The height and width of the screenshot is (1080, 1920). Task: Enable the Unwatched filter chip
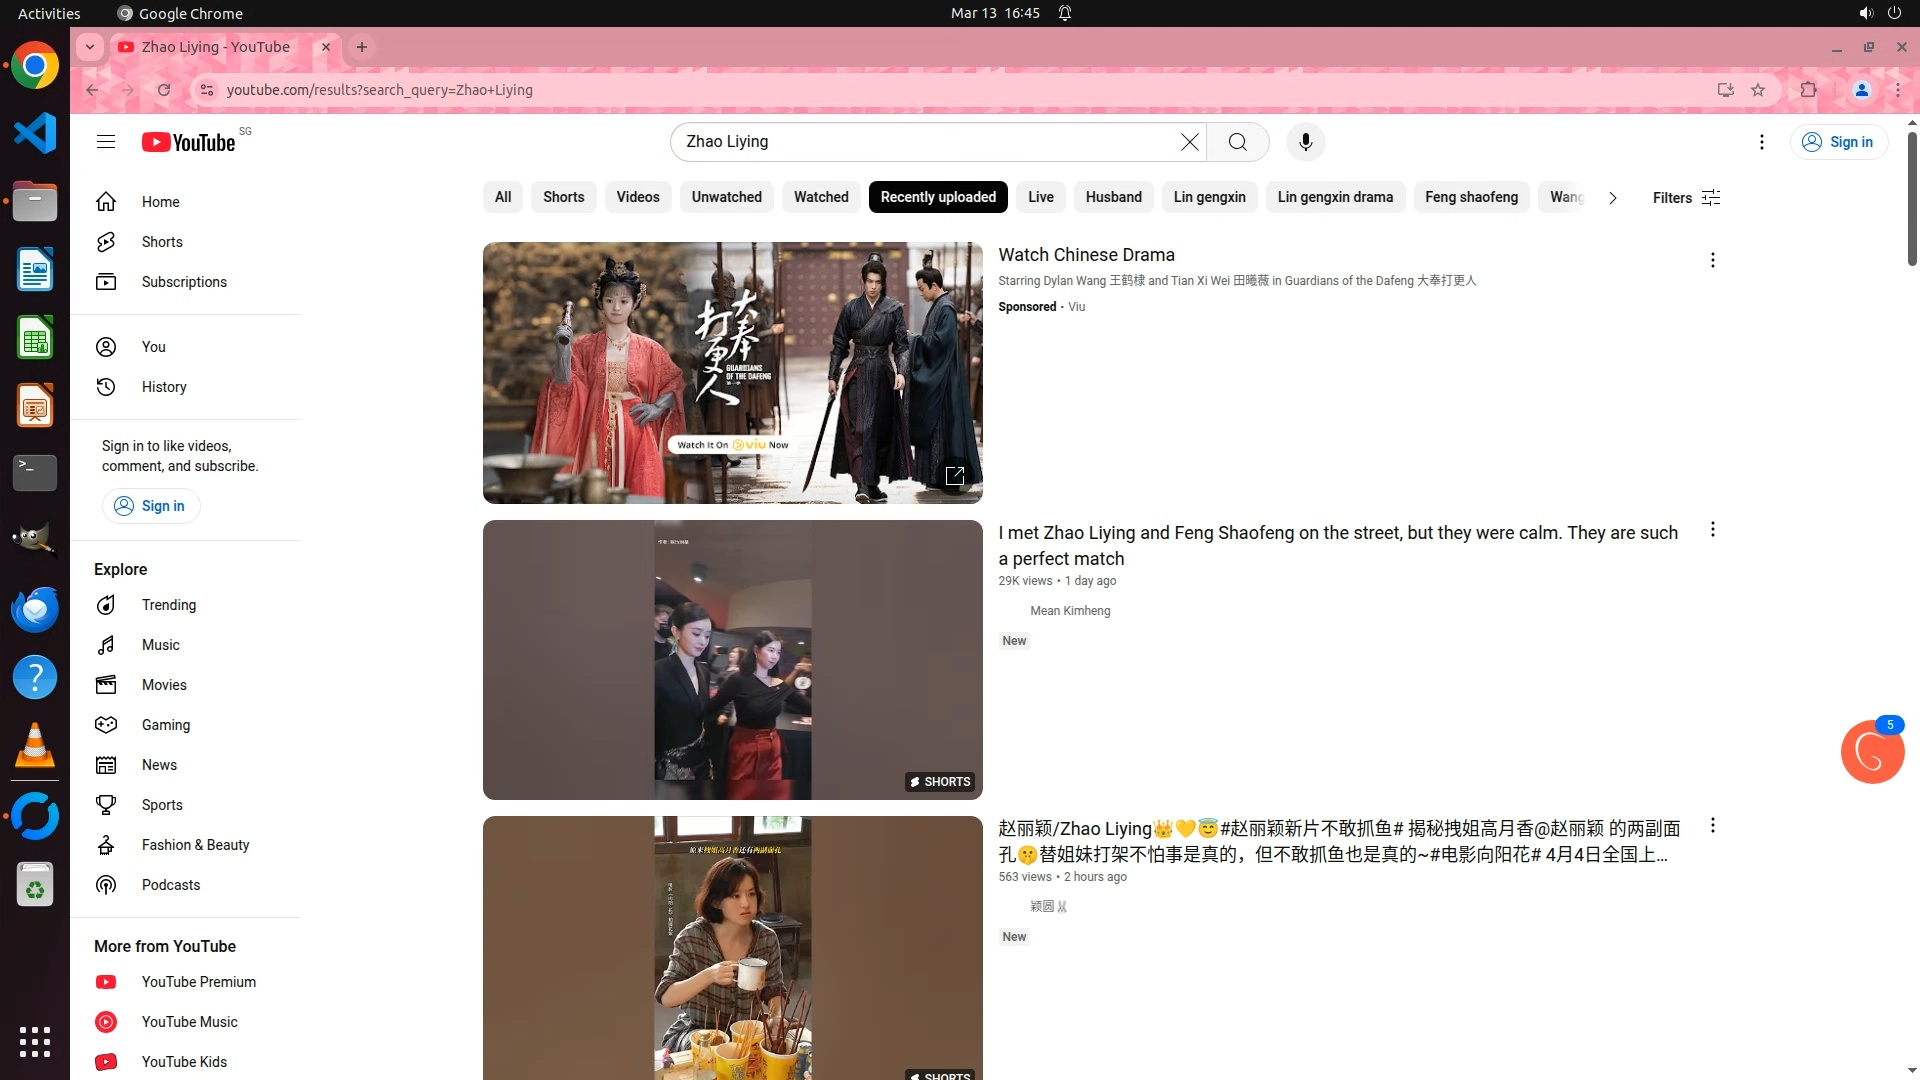726,197
